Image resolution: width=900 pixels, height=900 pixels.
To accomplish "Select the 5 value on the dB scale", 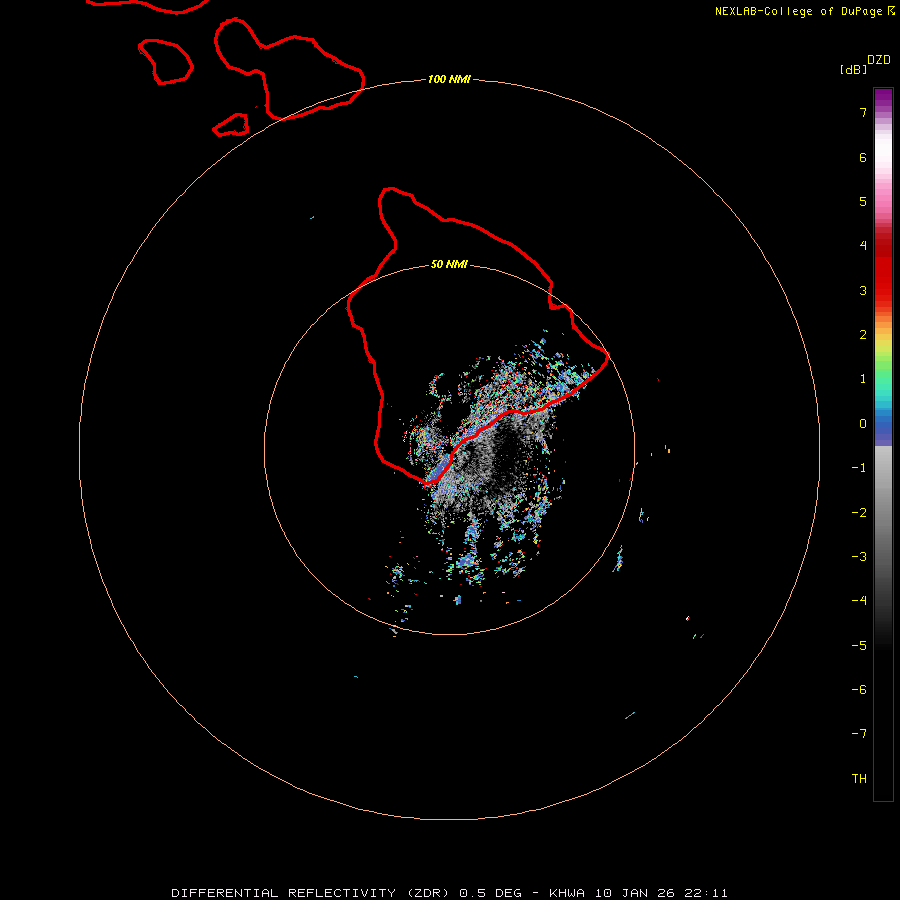I will coord(863,201).
